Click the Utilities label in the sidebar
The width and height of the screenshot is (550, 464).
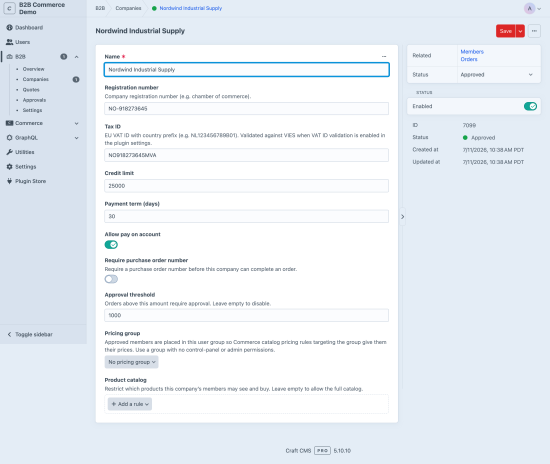pyautogui.click(x=25, y=152)
